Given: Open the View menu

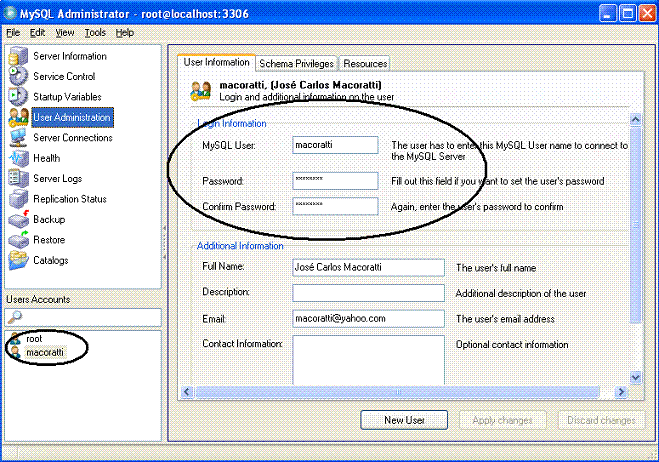Looking at the screenshot, I should click(65, 32).
